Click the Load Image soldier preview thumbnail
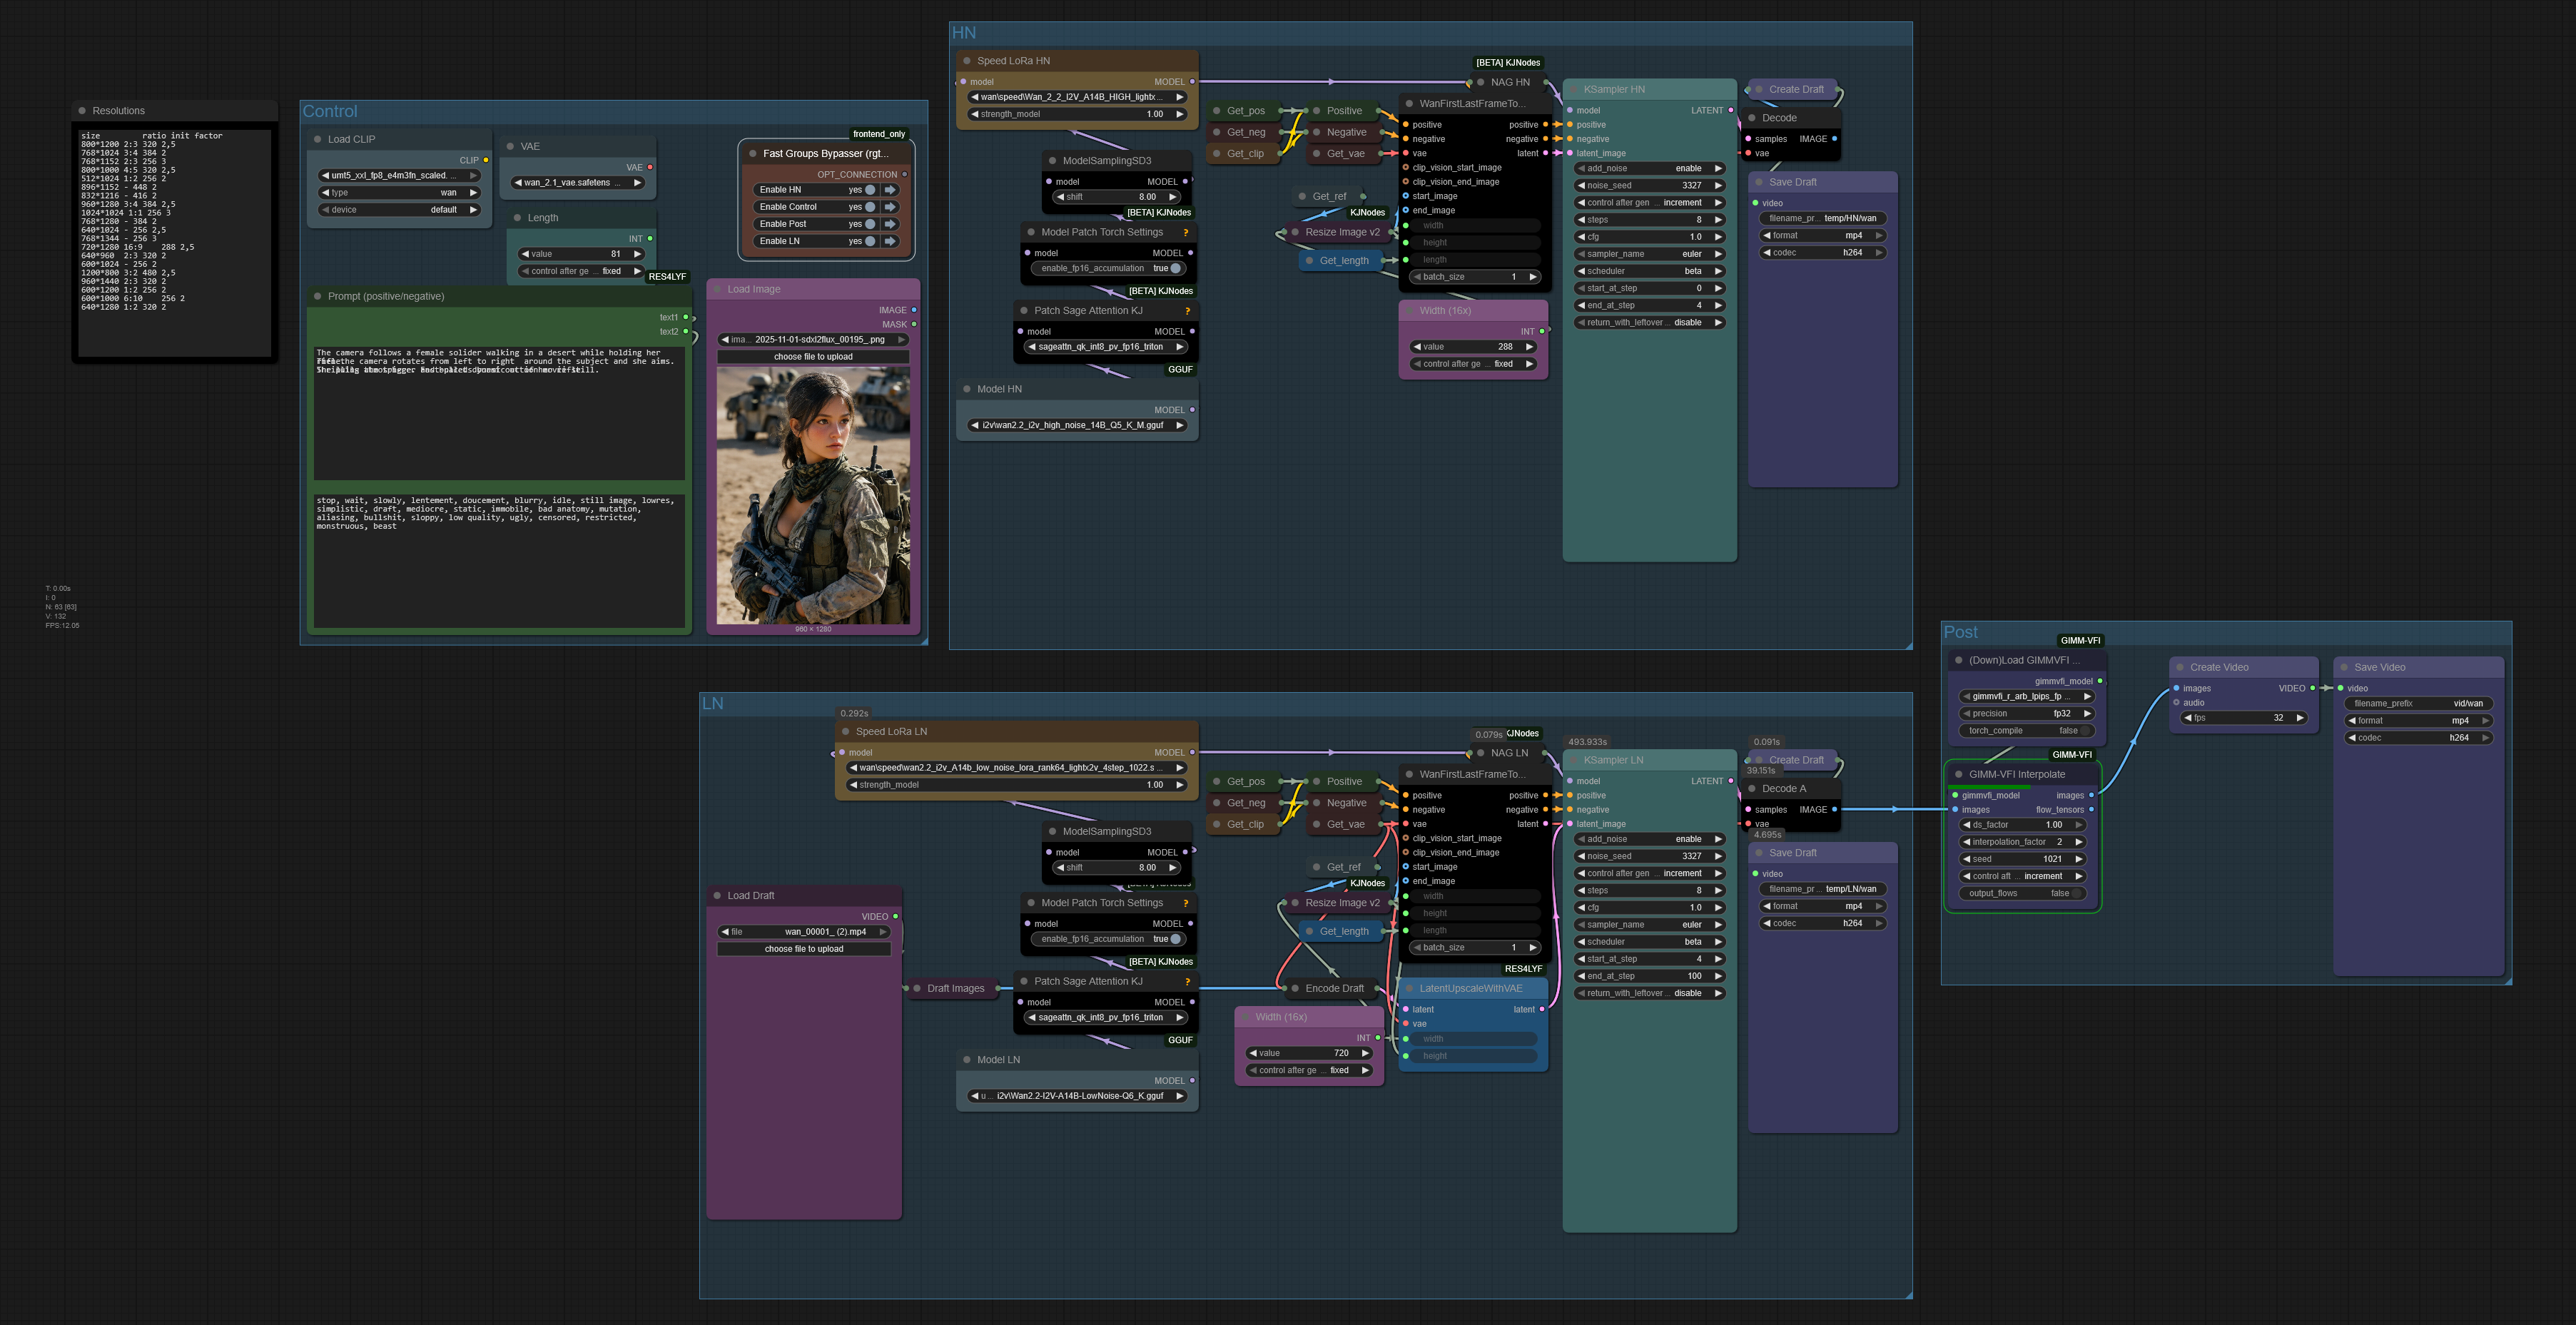The height and width of the screenshot is (1325, 2576). pyautogui.click(x=813, y=495)
